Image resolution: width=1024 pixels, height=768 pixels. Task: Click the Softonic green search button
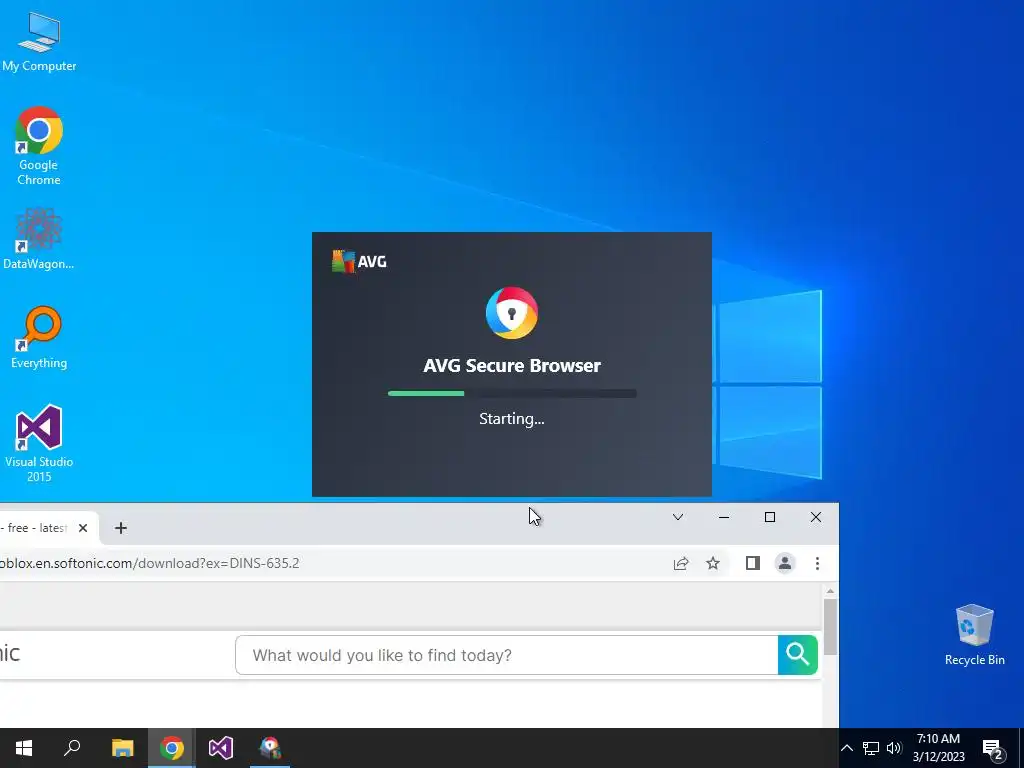pyautogui.click(x=797, y=655)
